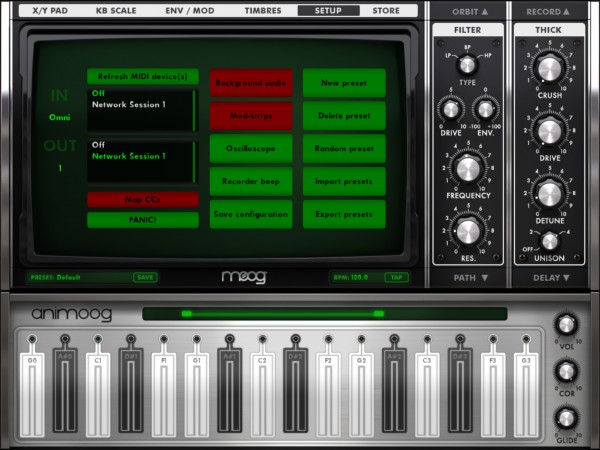The image size is (600, 450).
Task: Play the D#1 black key
Action: 131,388
